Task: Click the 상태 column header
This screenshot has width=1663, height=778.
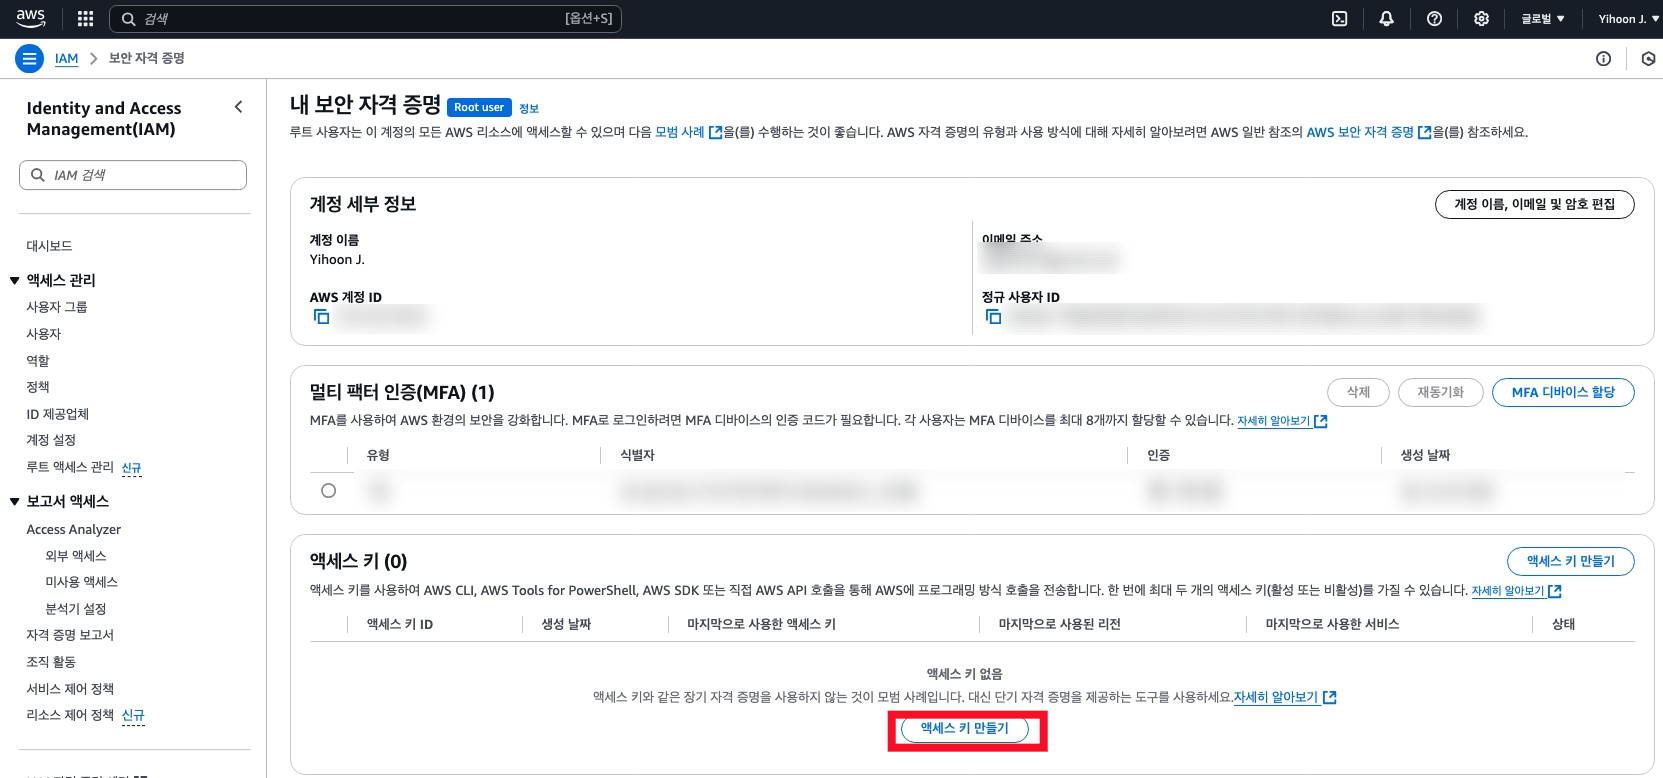Action: point(1563,624)
